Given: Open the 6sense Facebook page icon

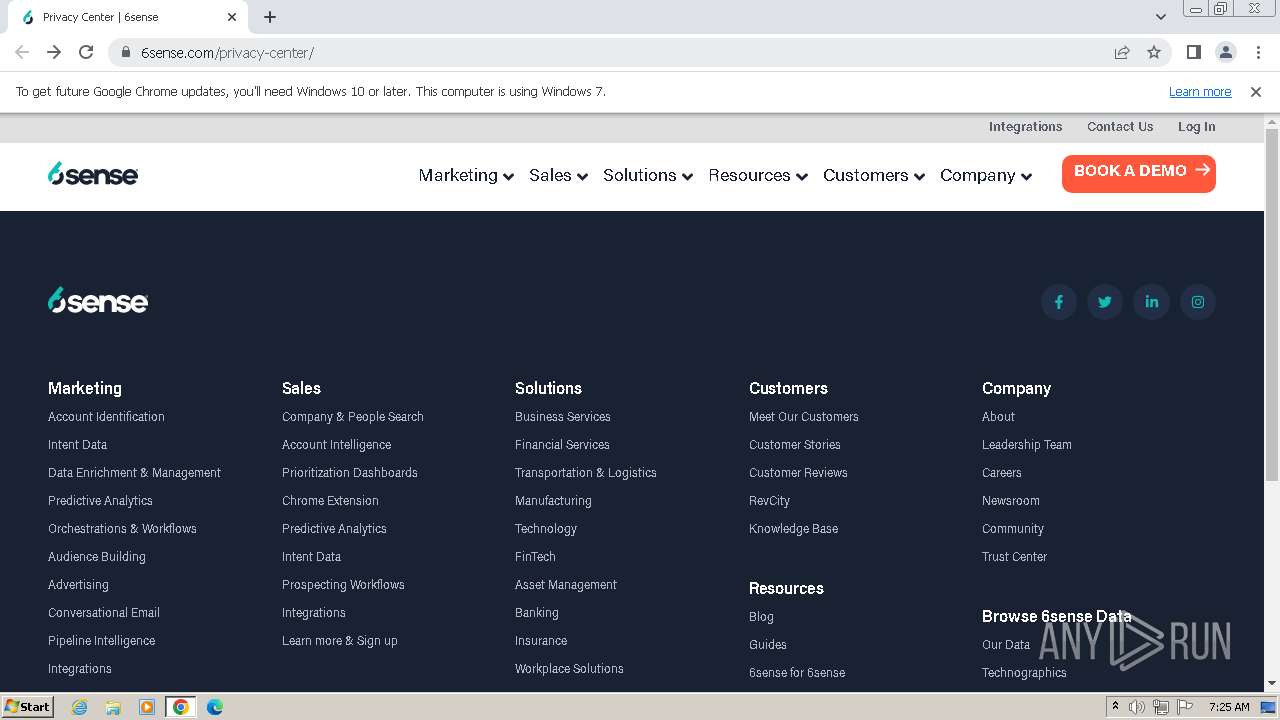Looking at the screenshot, I should coord(1058,302).
